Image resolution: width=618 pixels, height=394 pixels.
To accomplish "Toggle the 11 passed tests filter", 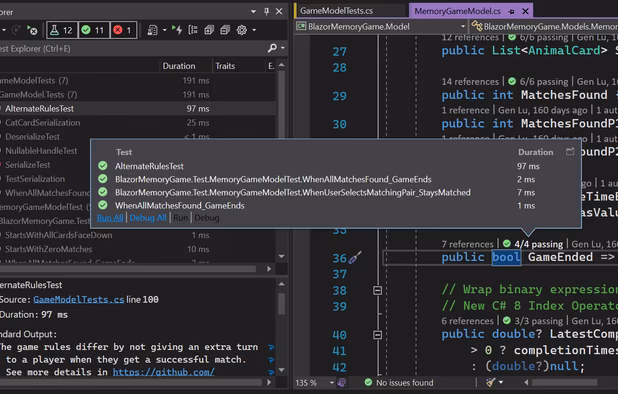I will 93,30.
